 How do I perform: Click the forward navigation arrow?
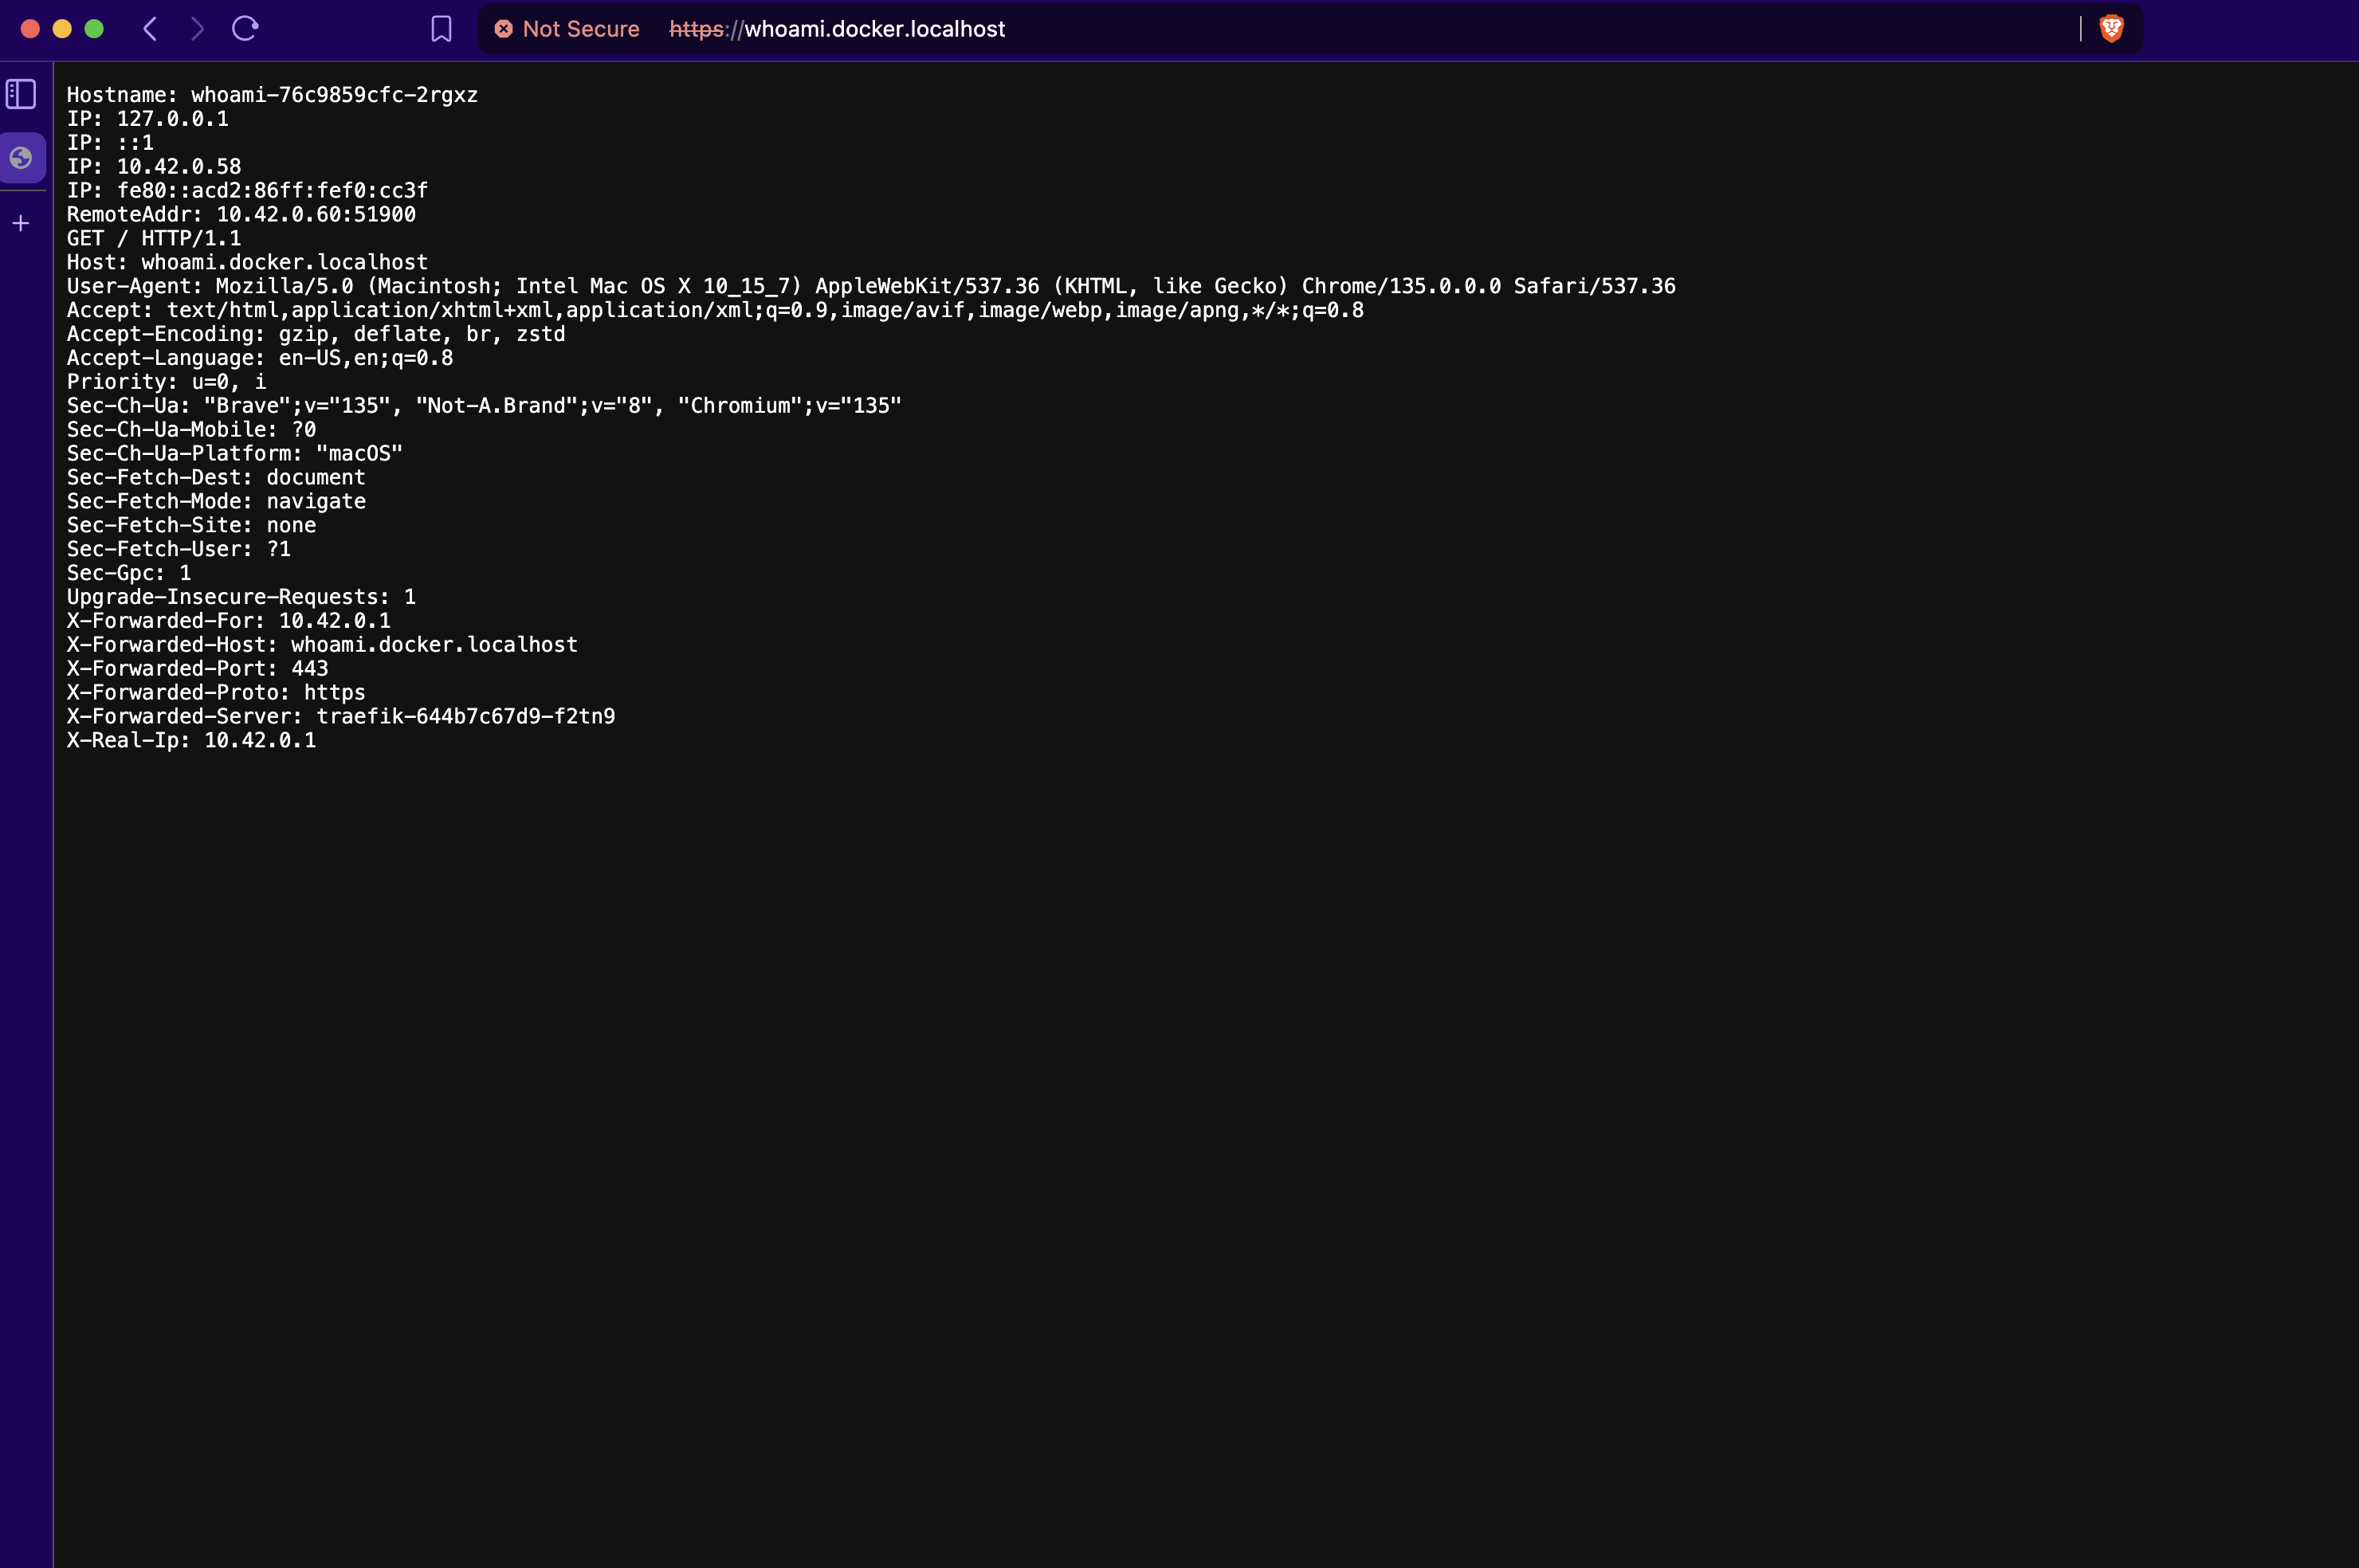[197, 29]
